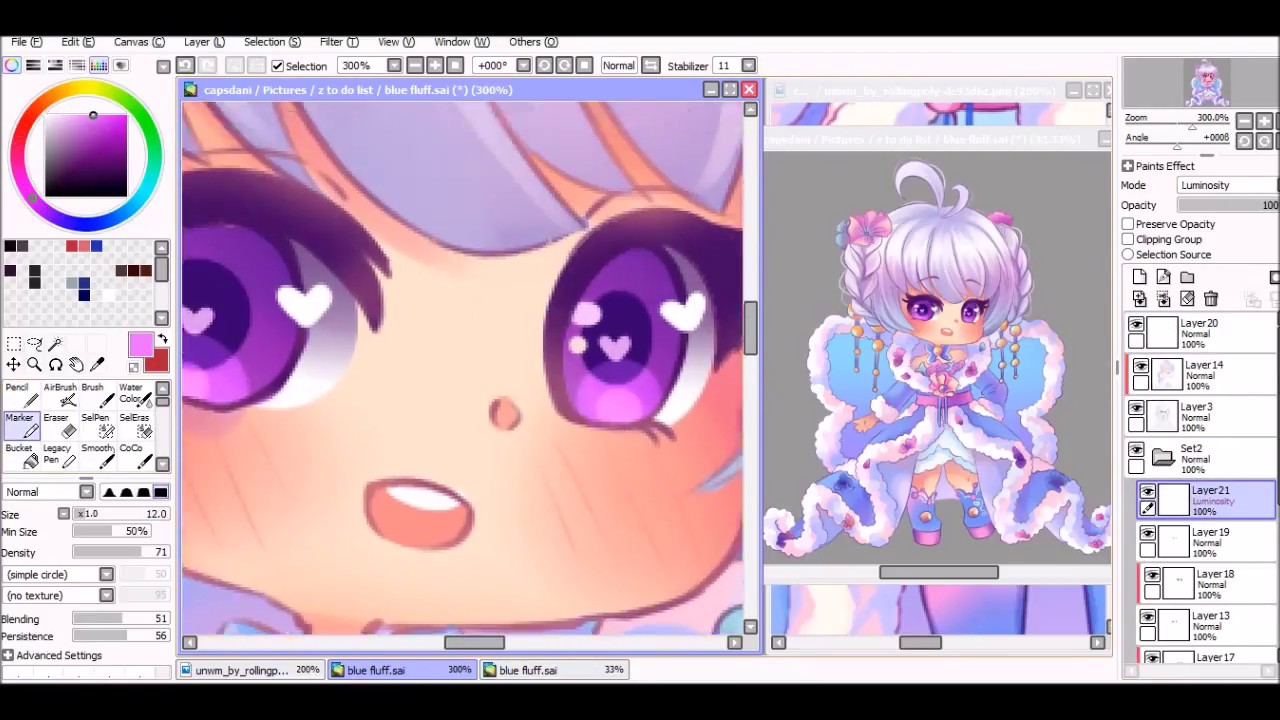Adjust the Blending slider
This screenshot has height=720, width=1280.
tap(120, 619)
